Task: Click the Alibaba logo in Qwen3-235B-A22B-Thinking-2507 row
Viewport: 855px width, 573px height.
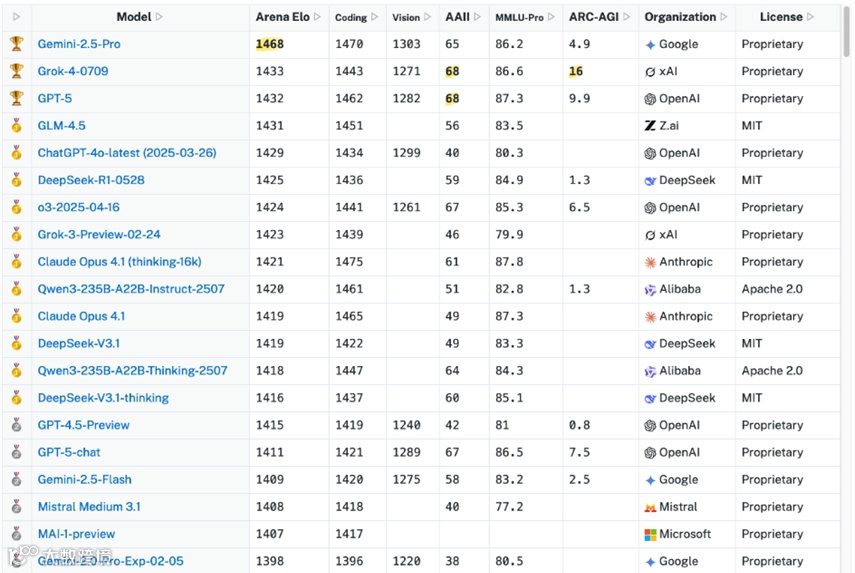Action: click(650, 371)
